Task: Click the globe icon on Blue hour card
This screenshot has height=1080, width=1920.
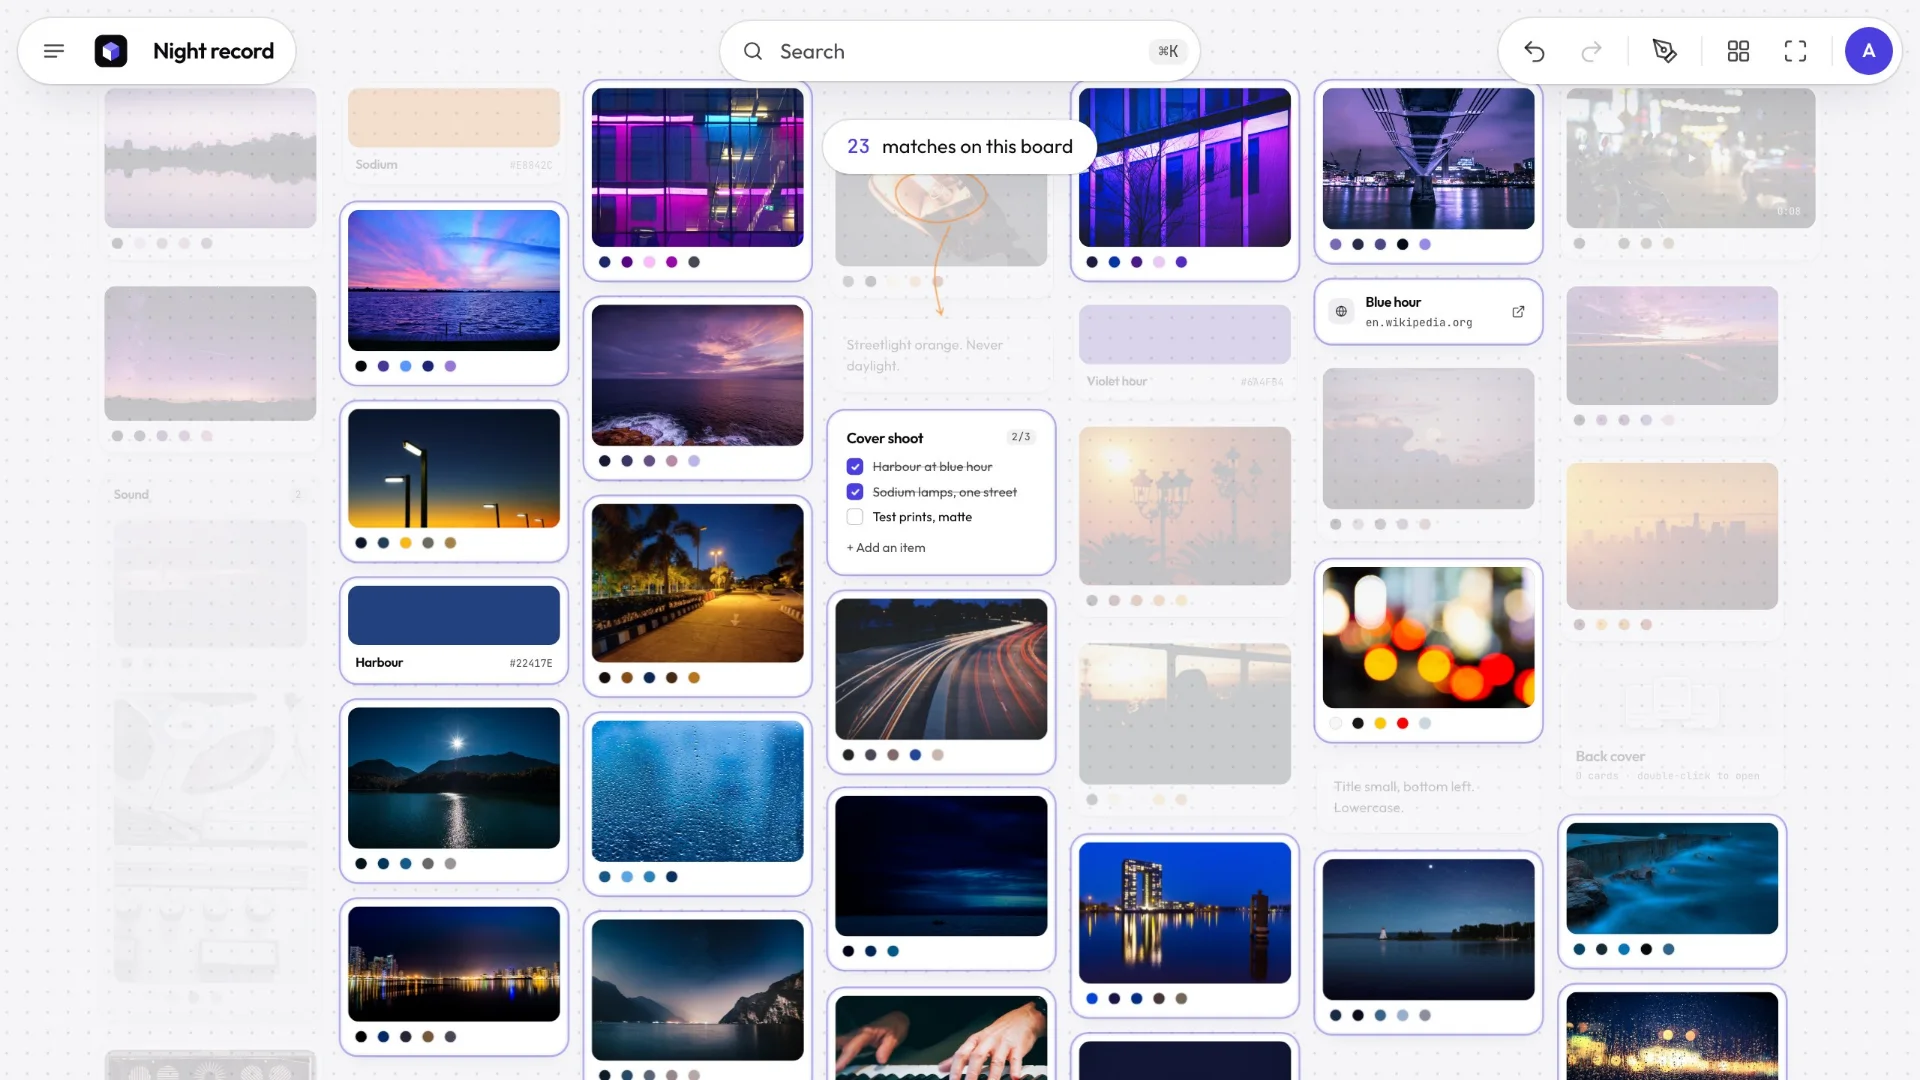Action: [x=1341, y=312]
